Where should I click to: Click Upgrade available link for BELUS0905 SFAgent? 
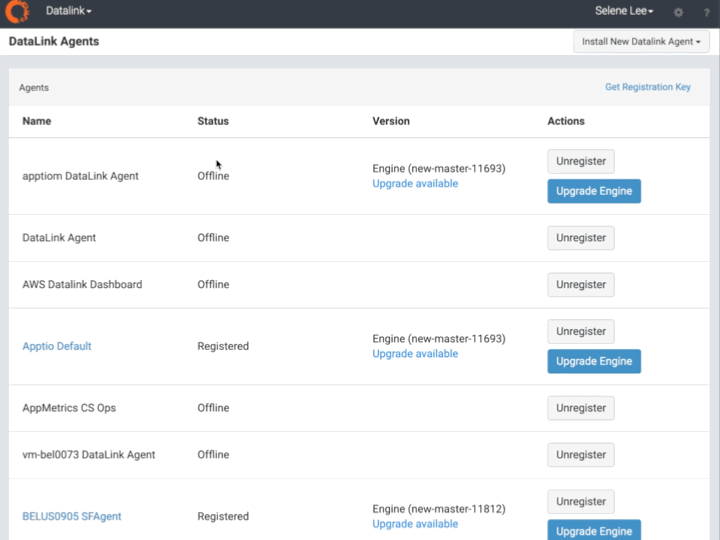[415, 524]
